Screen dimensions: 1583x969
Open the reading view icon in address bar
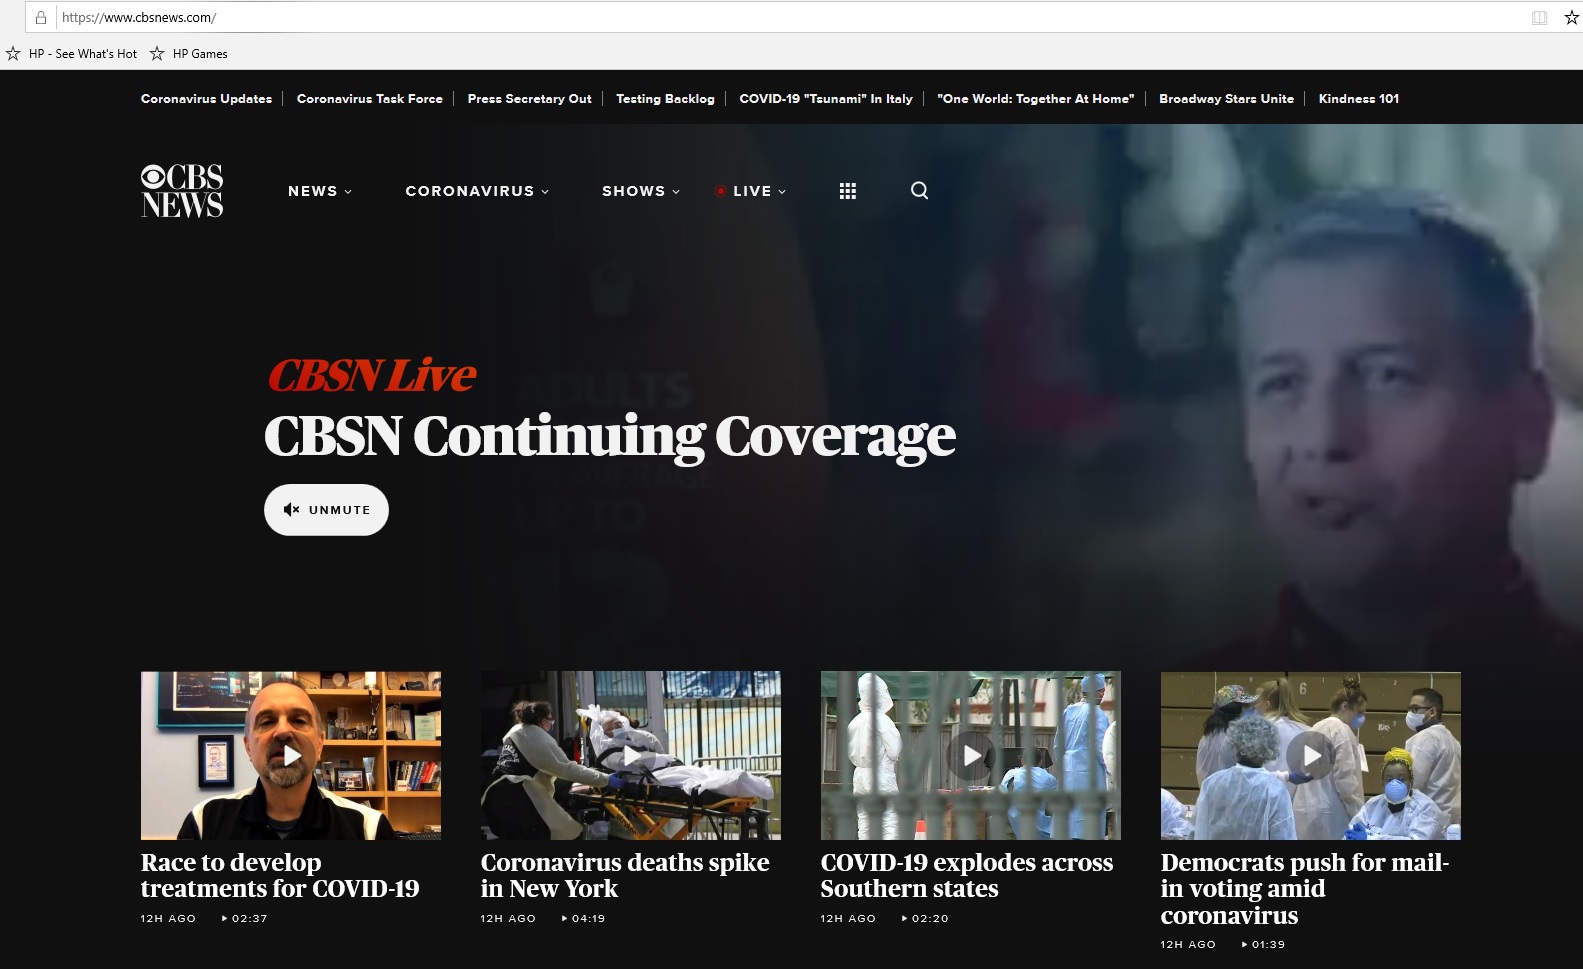click(x=1540, y=17)
